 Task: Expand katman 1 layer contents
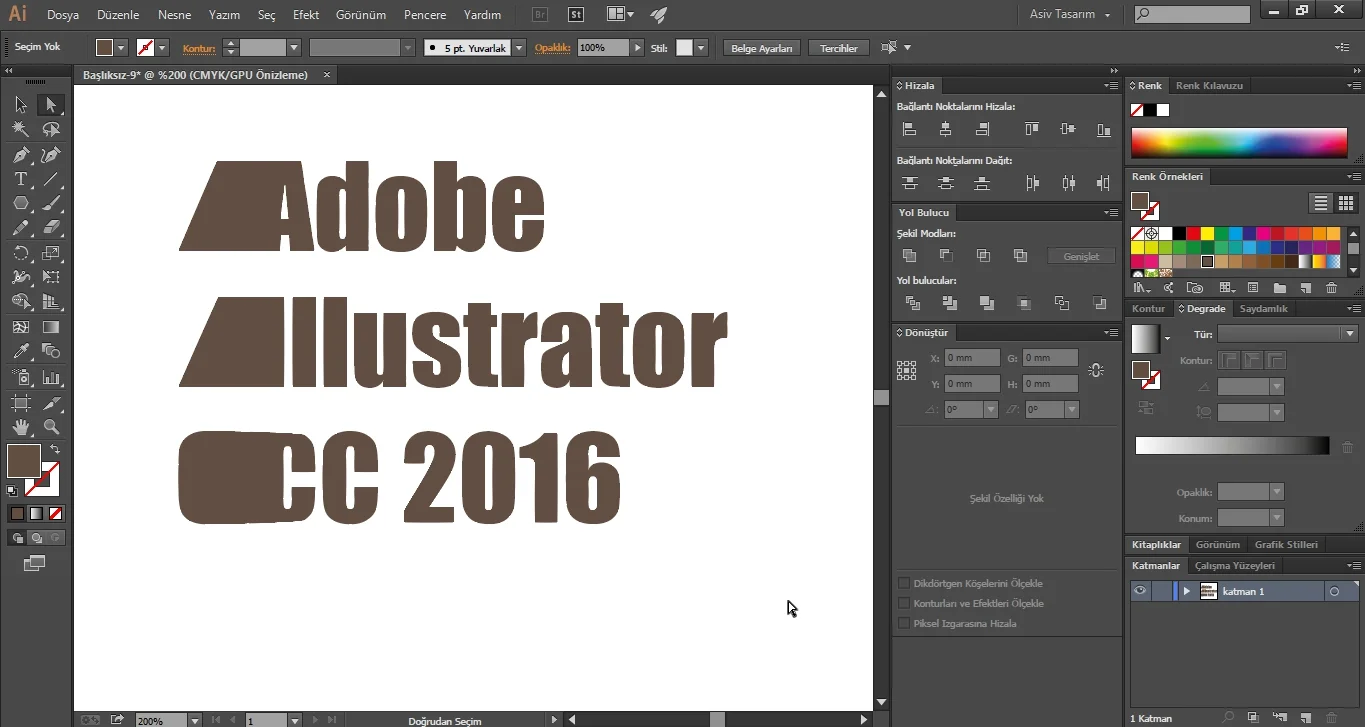click(x=1186, y=591)
